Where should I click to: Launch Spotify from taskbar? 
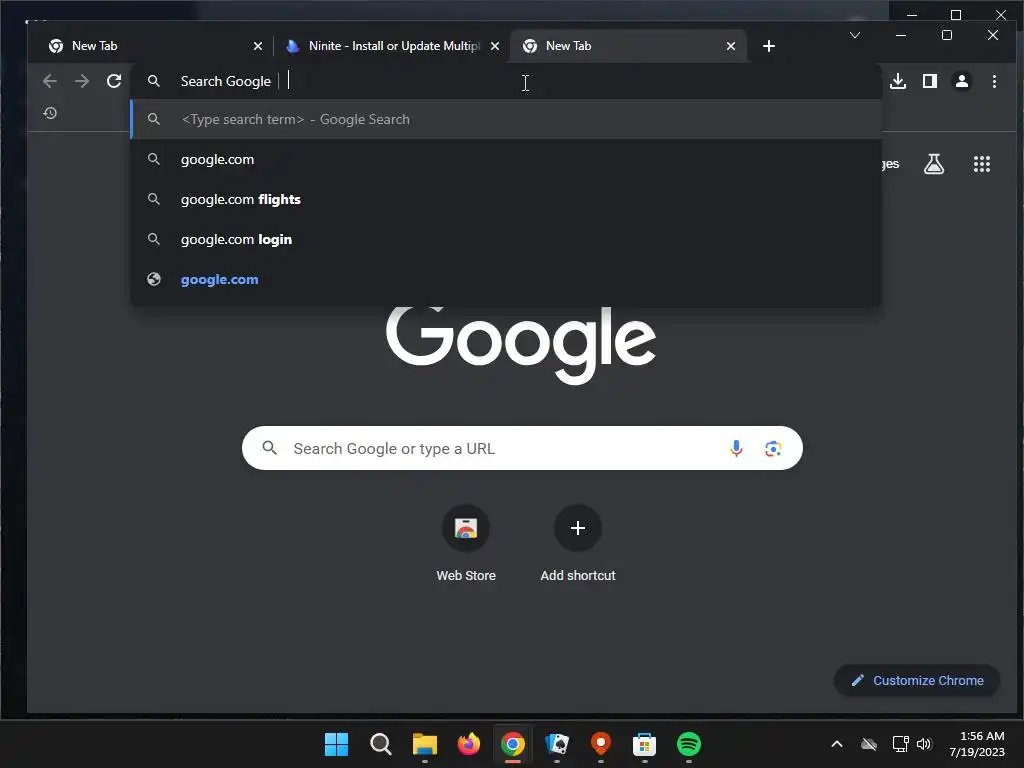click(x=689, y=744)
